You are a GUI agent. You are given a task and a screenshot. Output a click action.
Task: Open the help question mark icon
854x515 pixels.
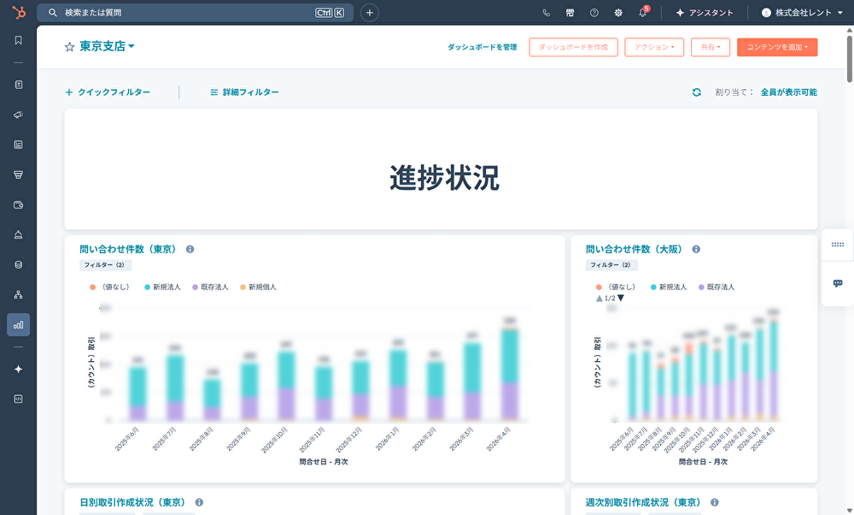[594, 13]
